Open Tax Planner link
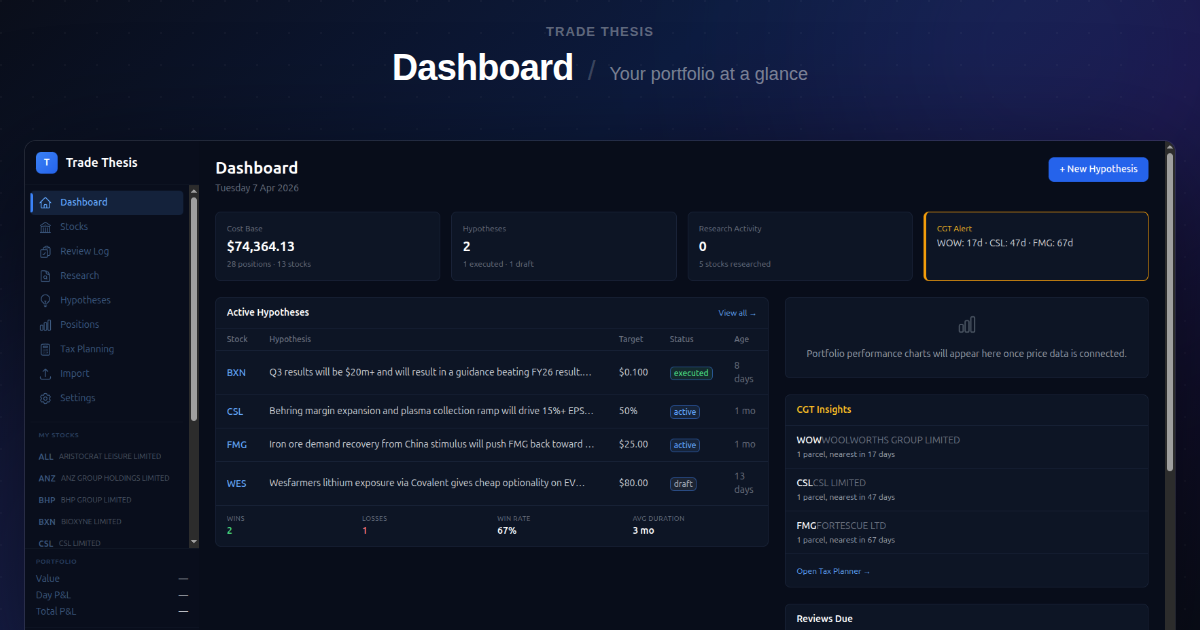Screen dimensions: 1200x630 (x=833, y=571)
